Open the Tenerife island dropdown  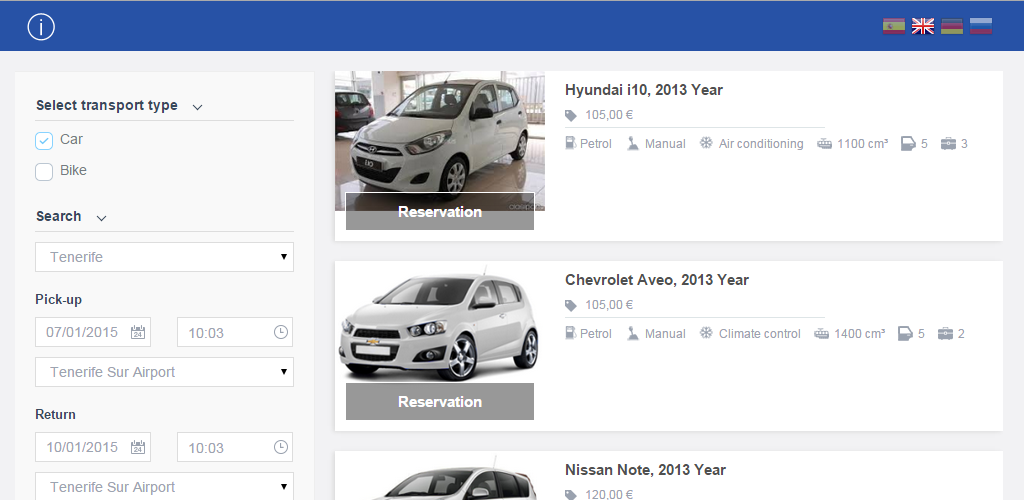(x=165, y=257)
